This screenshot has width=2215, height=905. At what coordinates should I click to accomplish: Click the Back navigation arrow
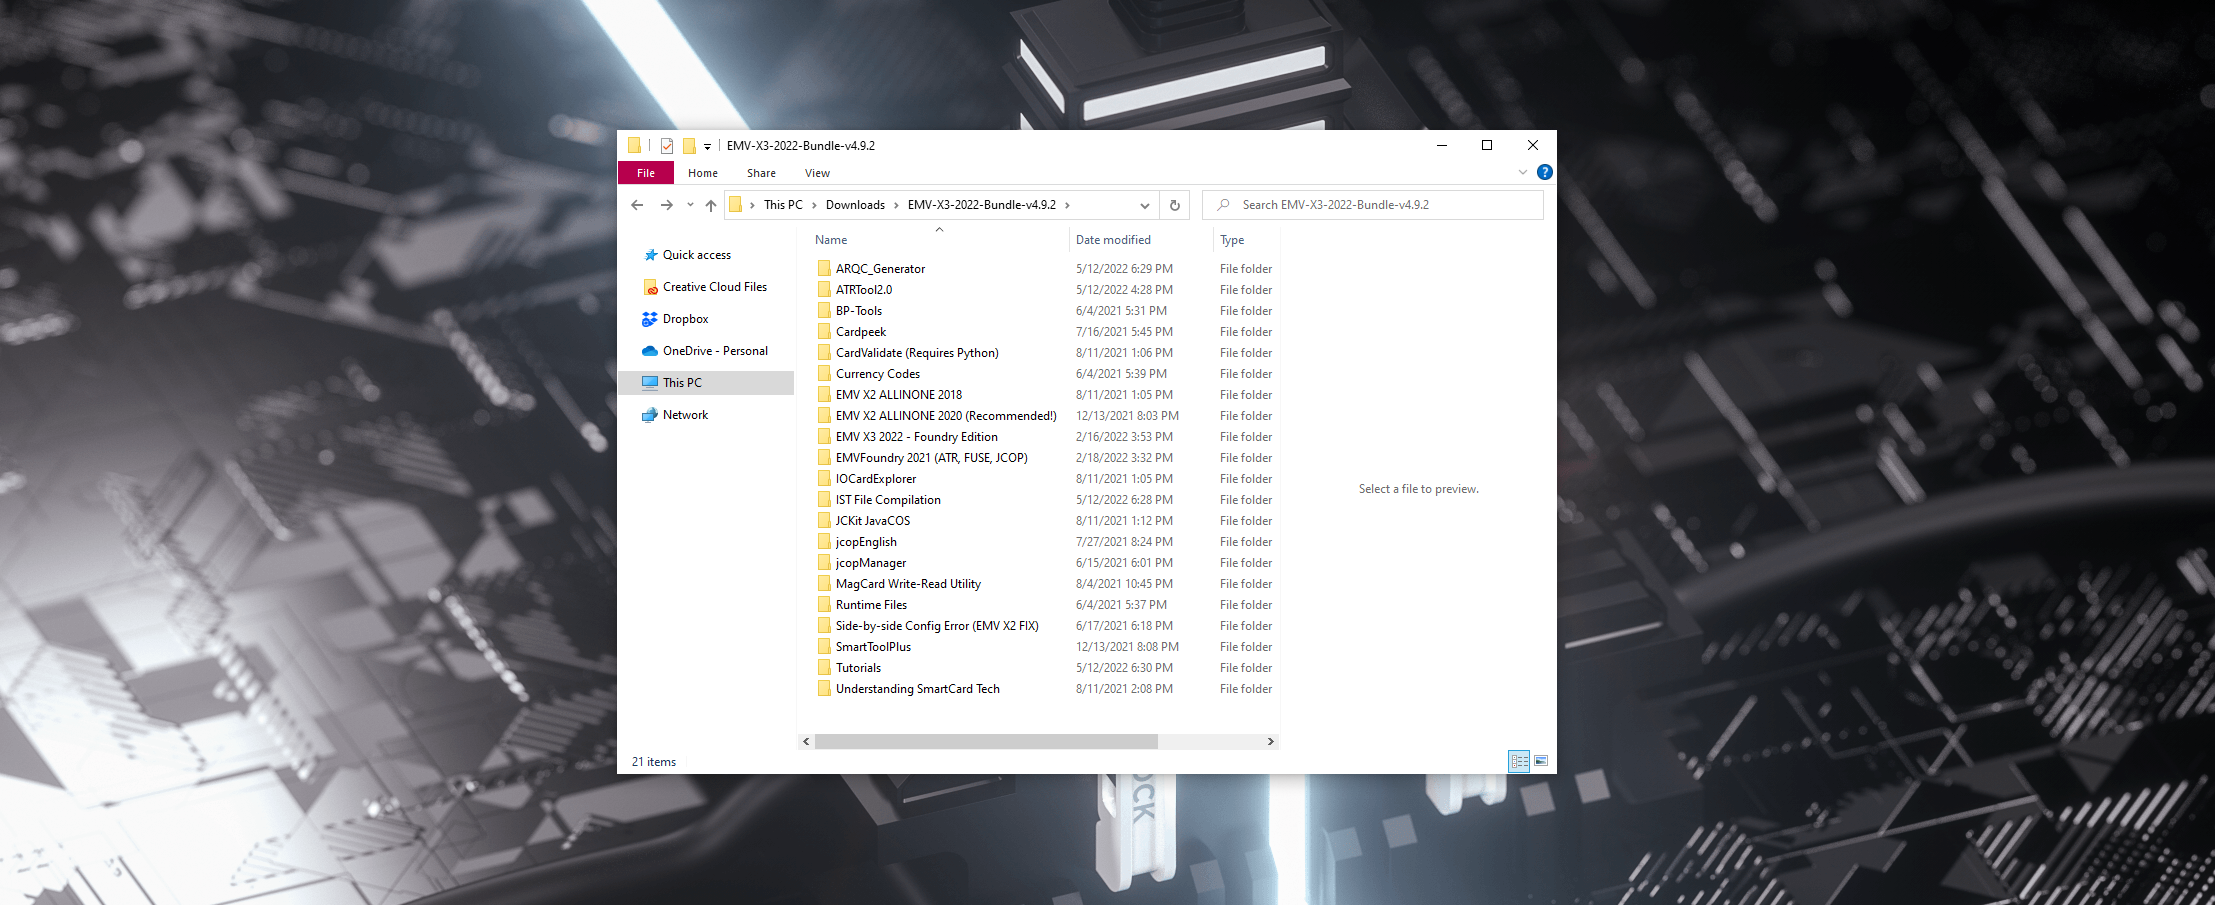(637, 205)
